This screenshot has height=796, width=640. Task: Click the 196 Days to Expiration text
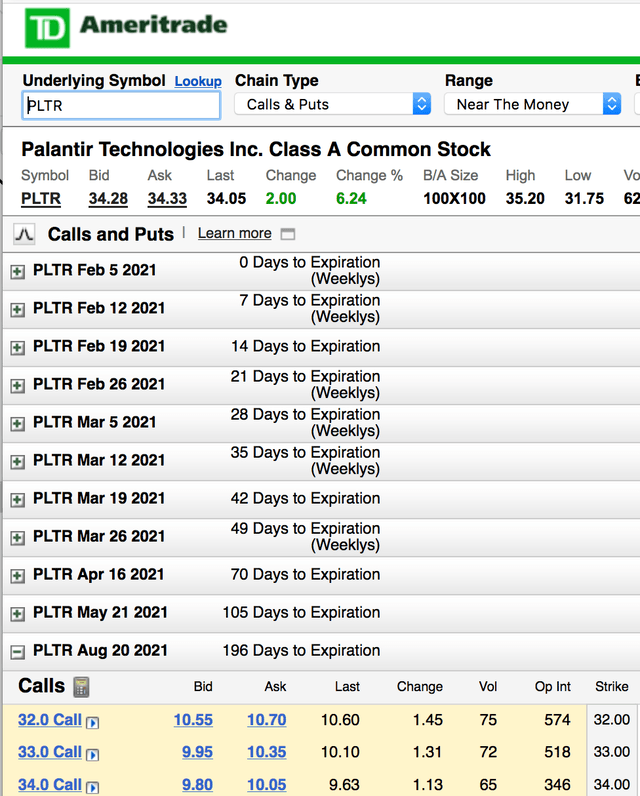point(301,650)
